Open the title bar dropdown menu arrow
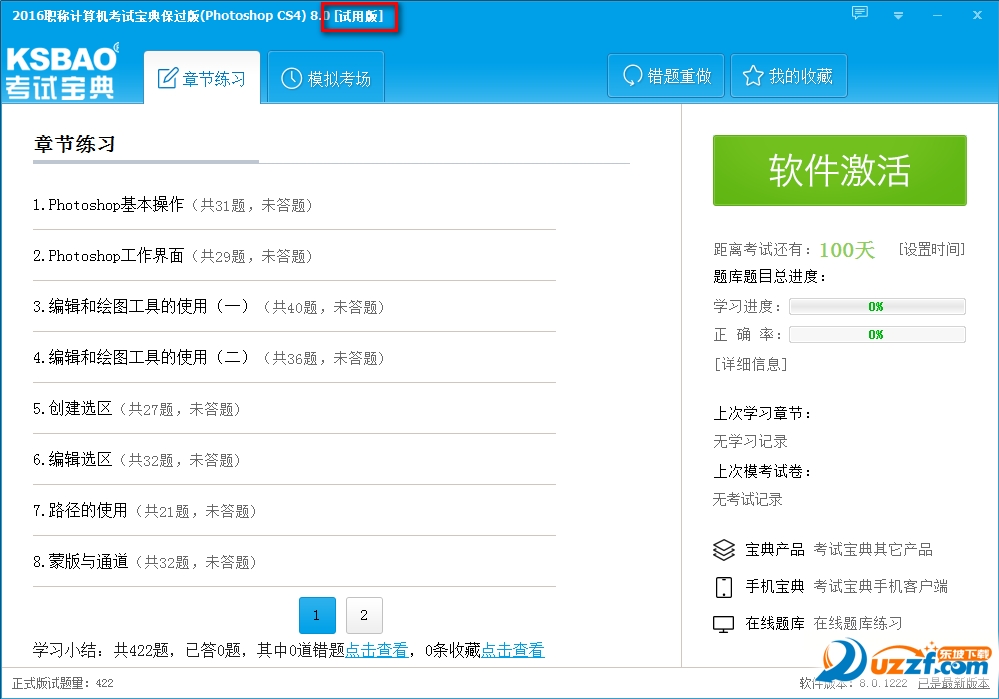This screenshot has height=699, width=999. tap(898, 15)
